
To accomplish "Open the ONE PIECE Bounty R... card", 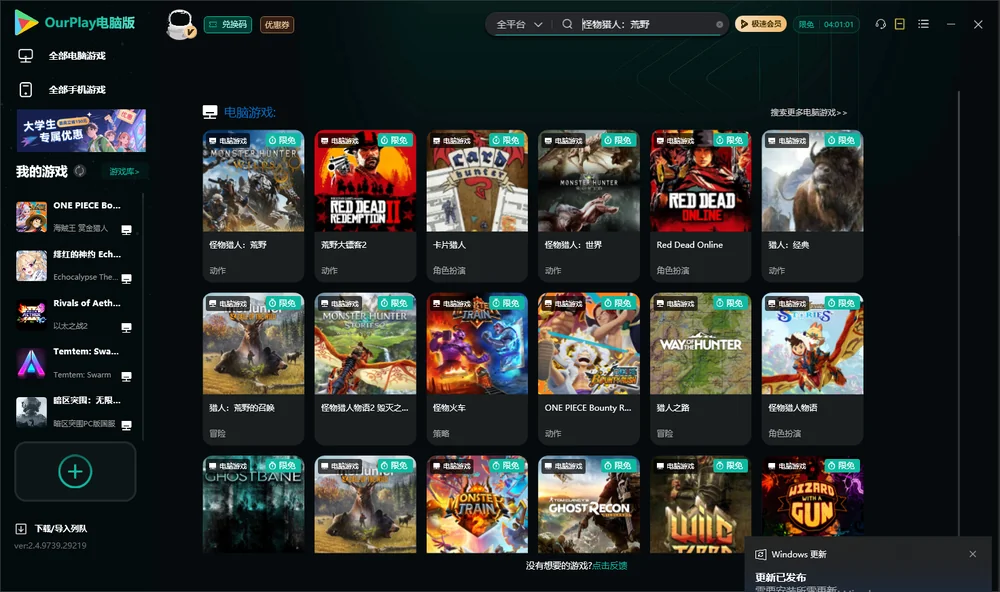I will [589, 368].
